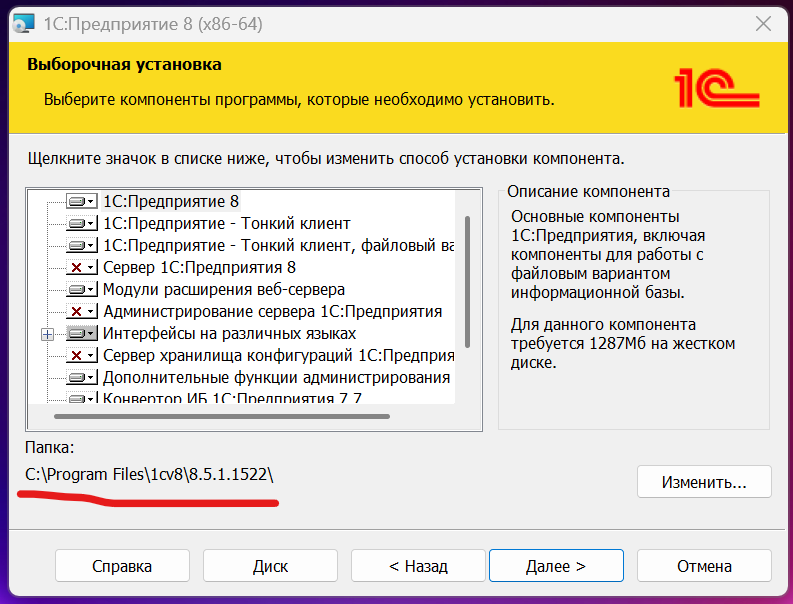
Task: Expand the Интерфейсы на различных языках node
Action: (48, 334)
